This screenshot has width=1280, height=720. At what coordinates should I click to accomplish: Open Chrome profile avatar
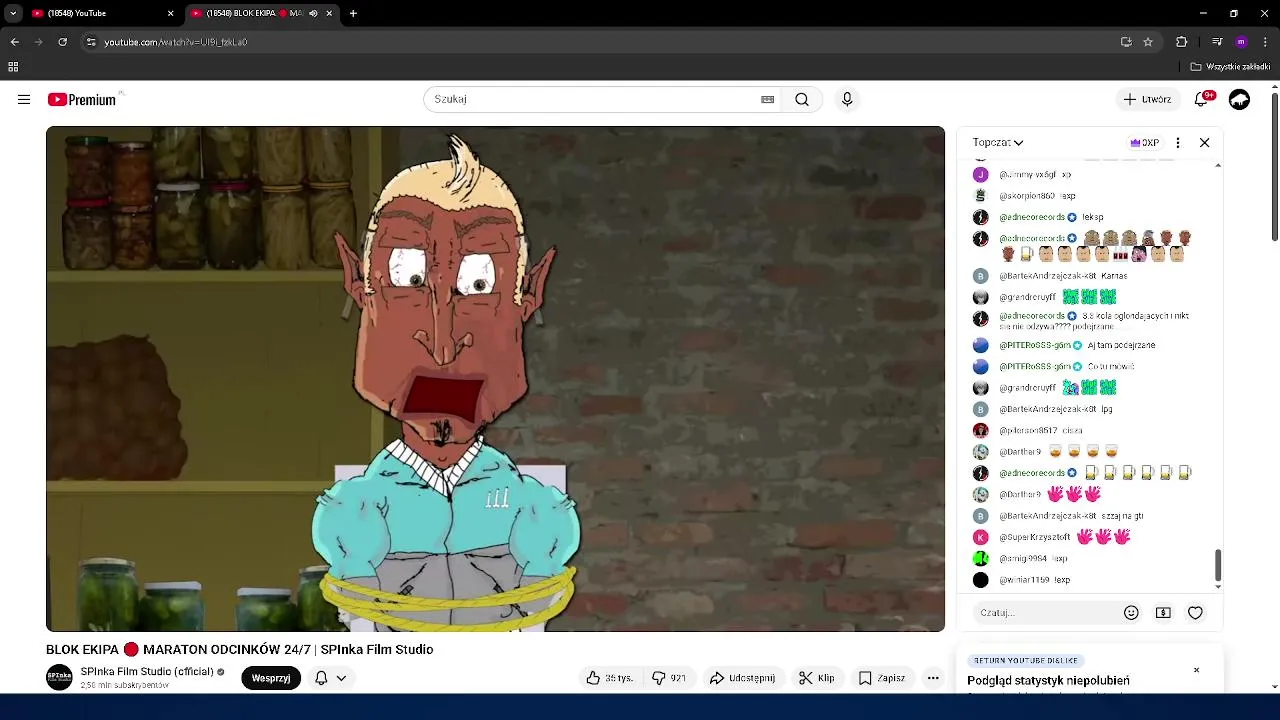tap(1241, 42)
